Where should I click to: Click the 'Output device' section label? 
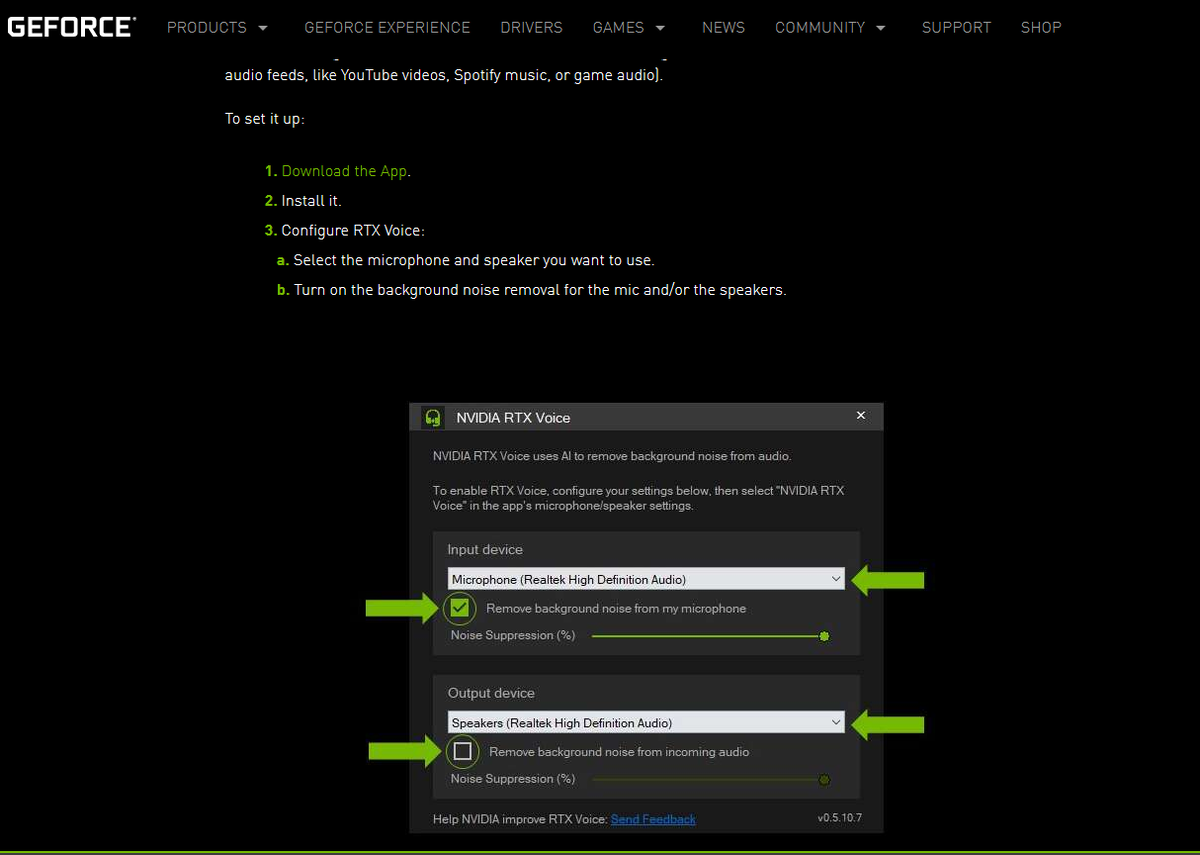click(491, 693)
